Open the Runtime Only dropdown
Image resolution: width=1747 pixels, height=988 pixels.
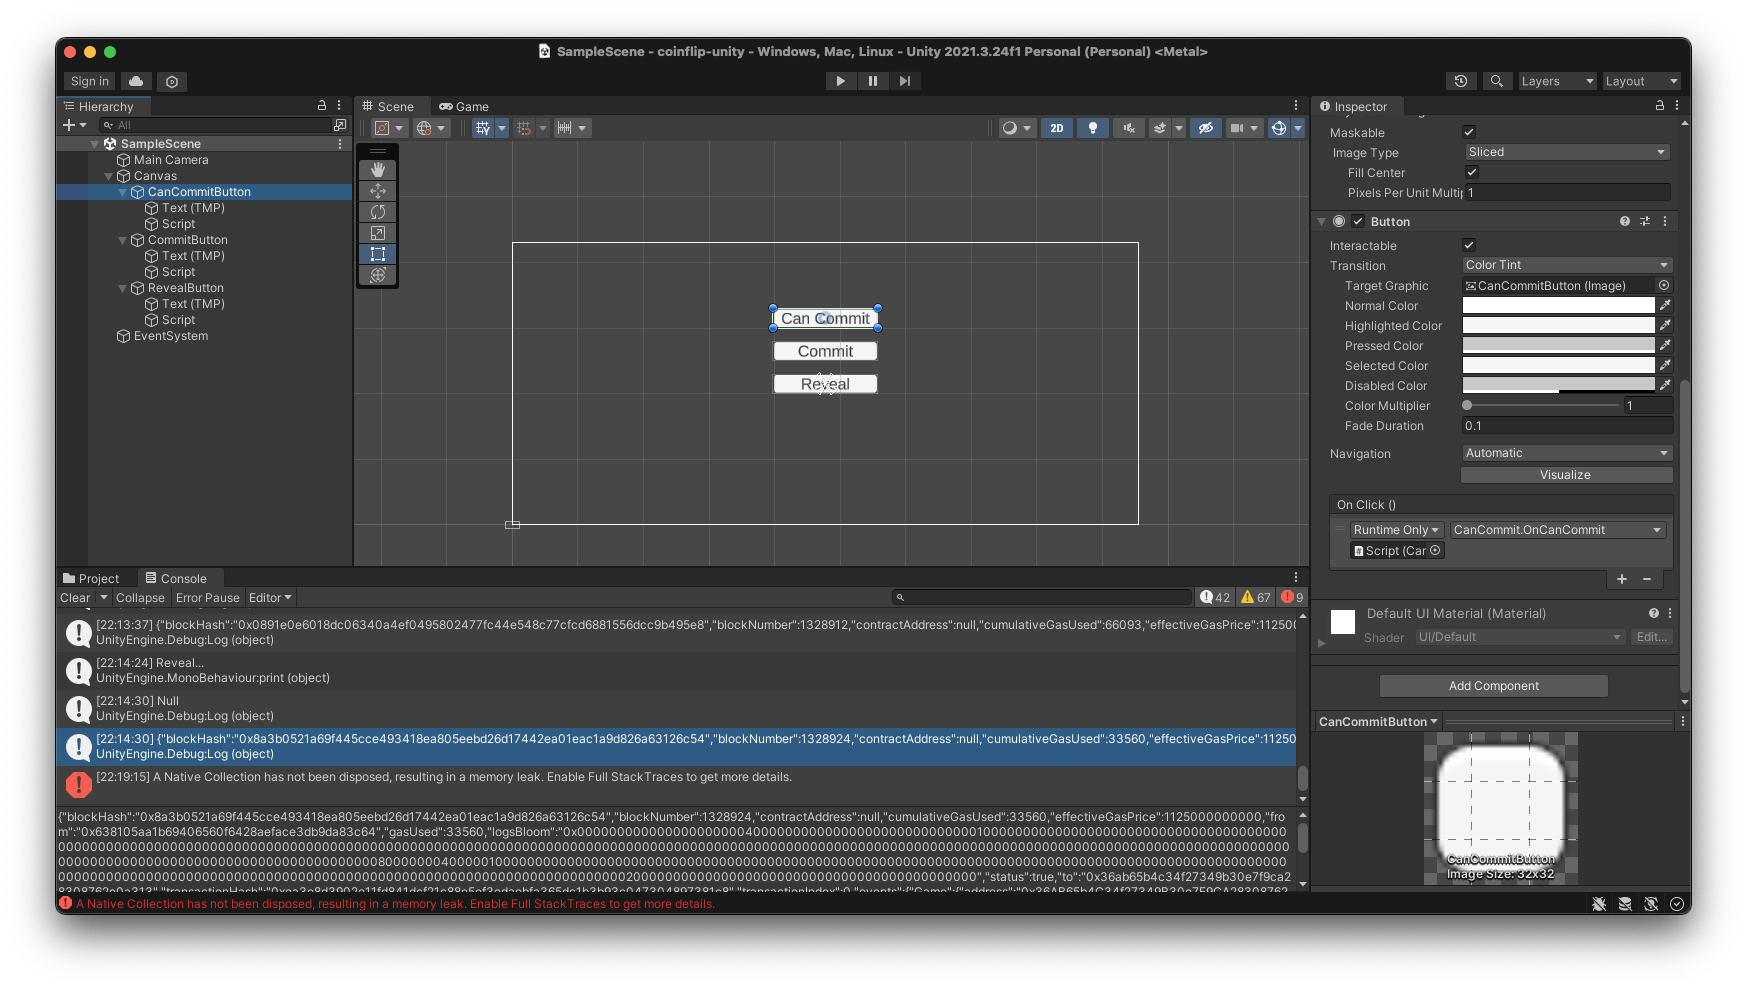pos(1396,530)
